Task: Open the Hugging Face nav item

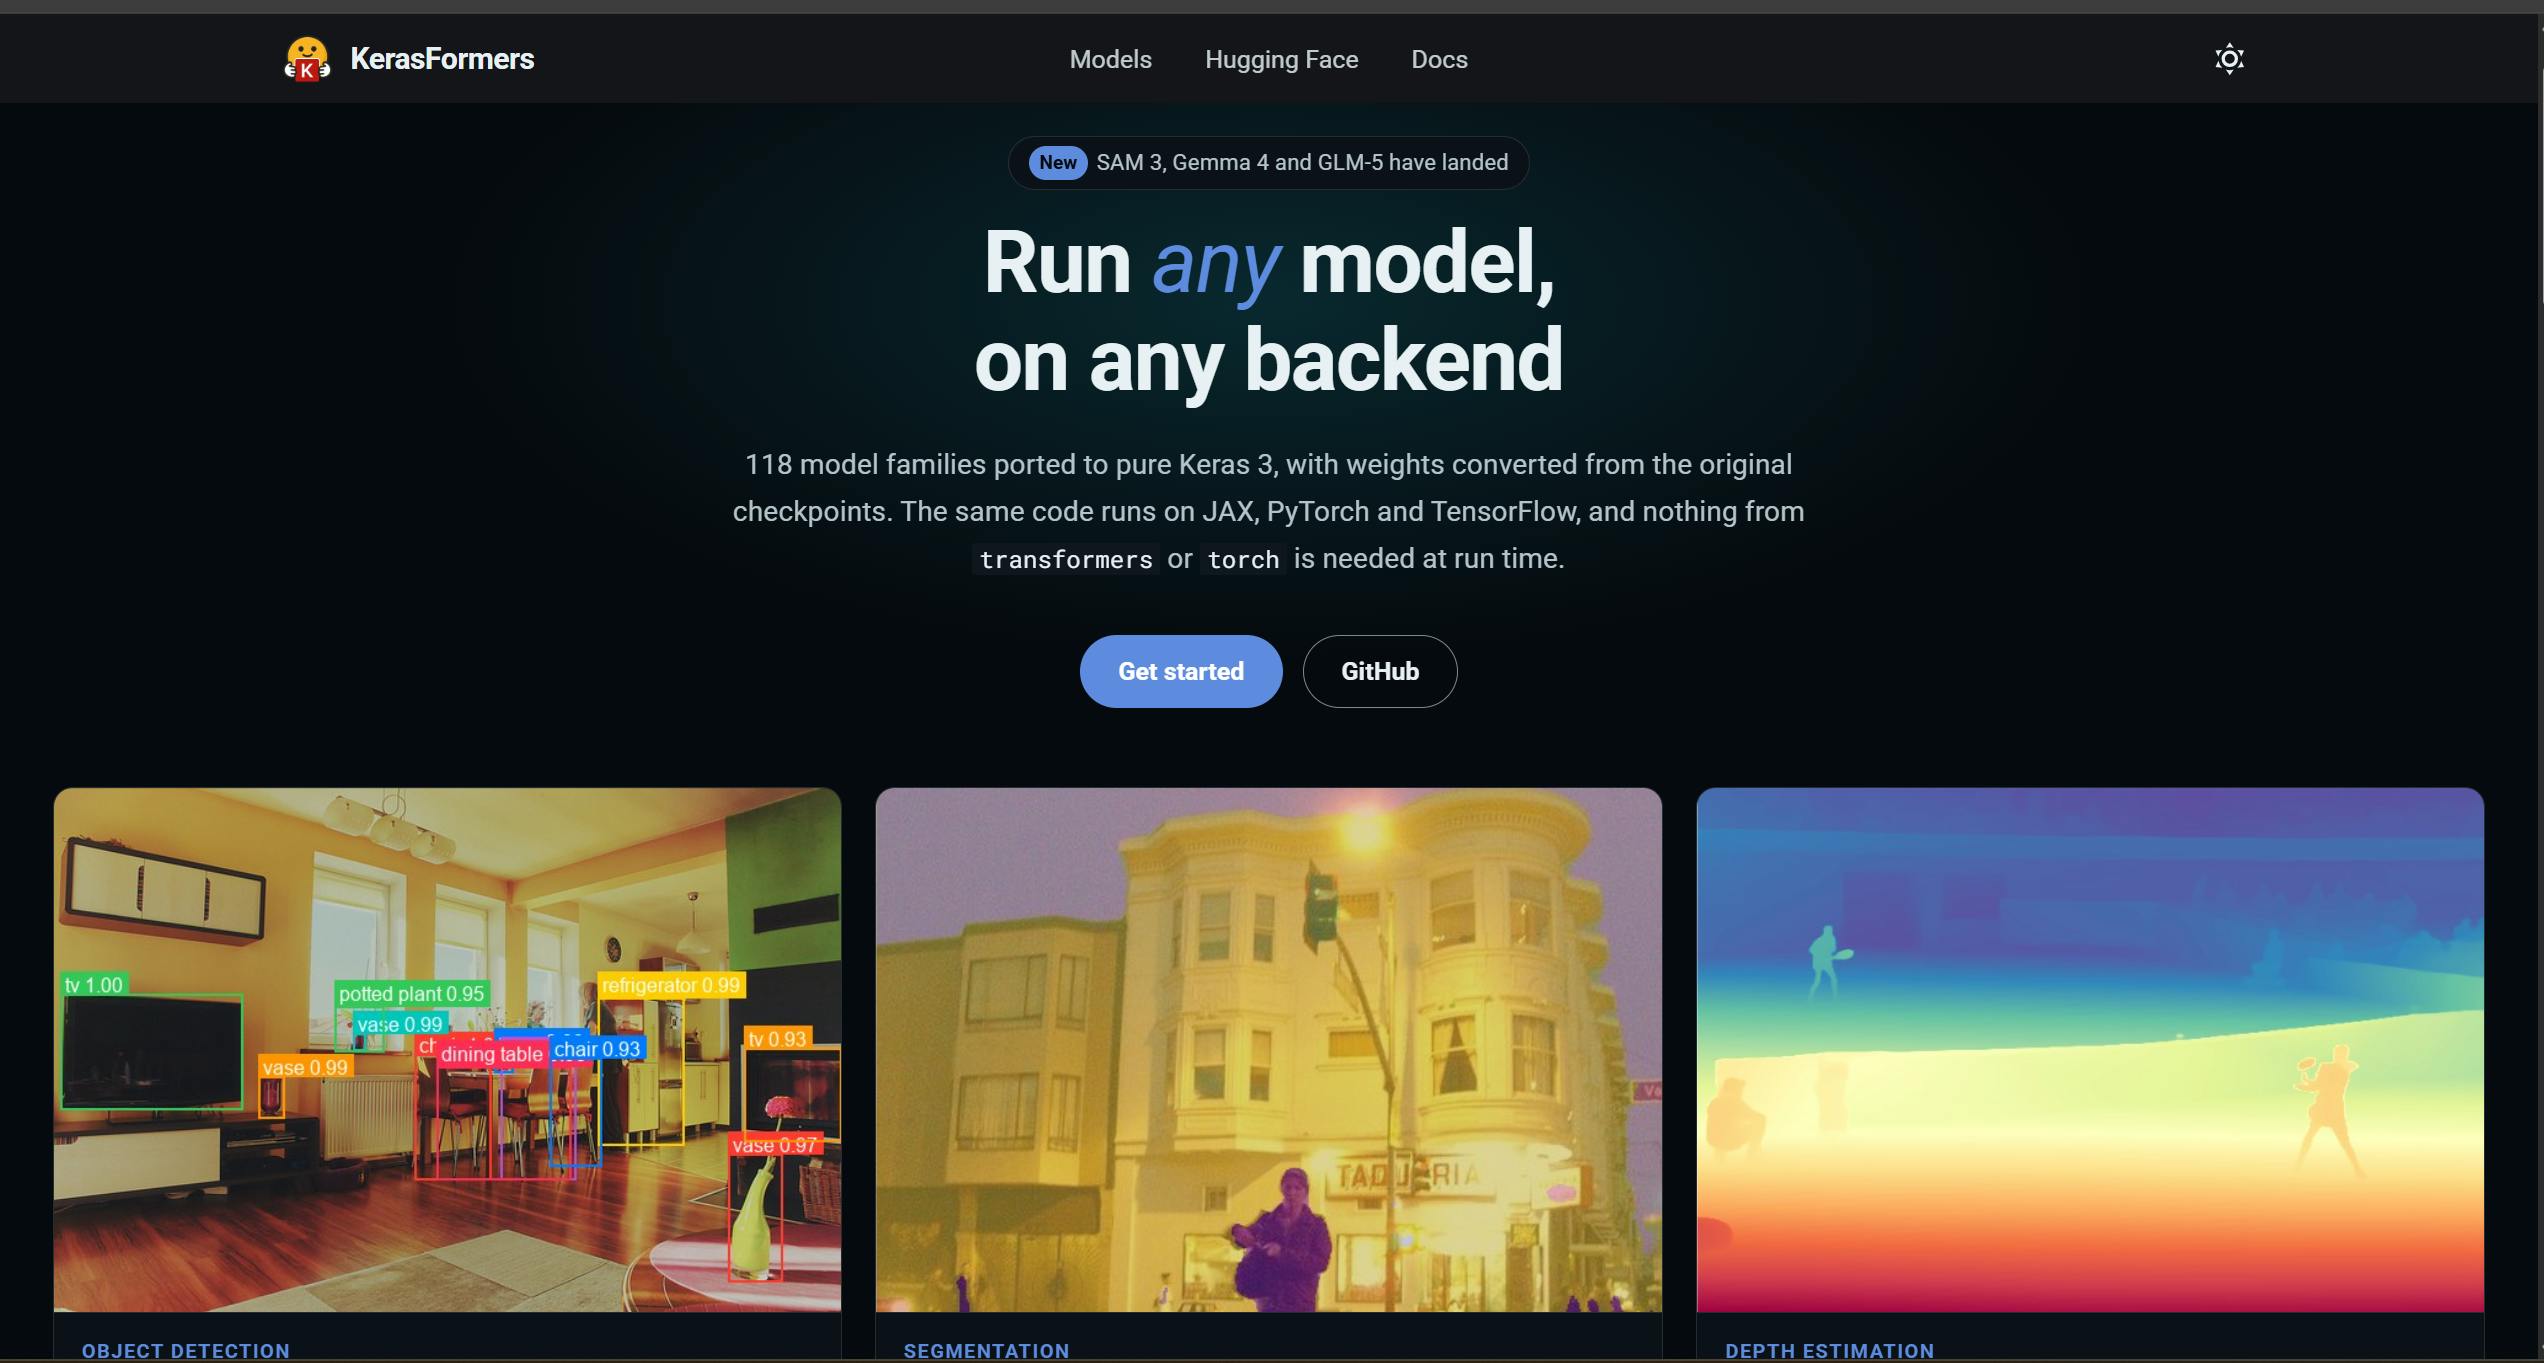Action: coord(1281,59)
